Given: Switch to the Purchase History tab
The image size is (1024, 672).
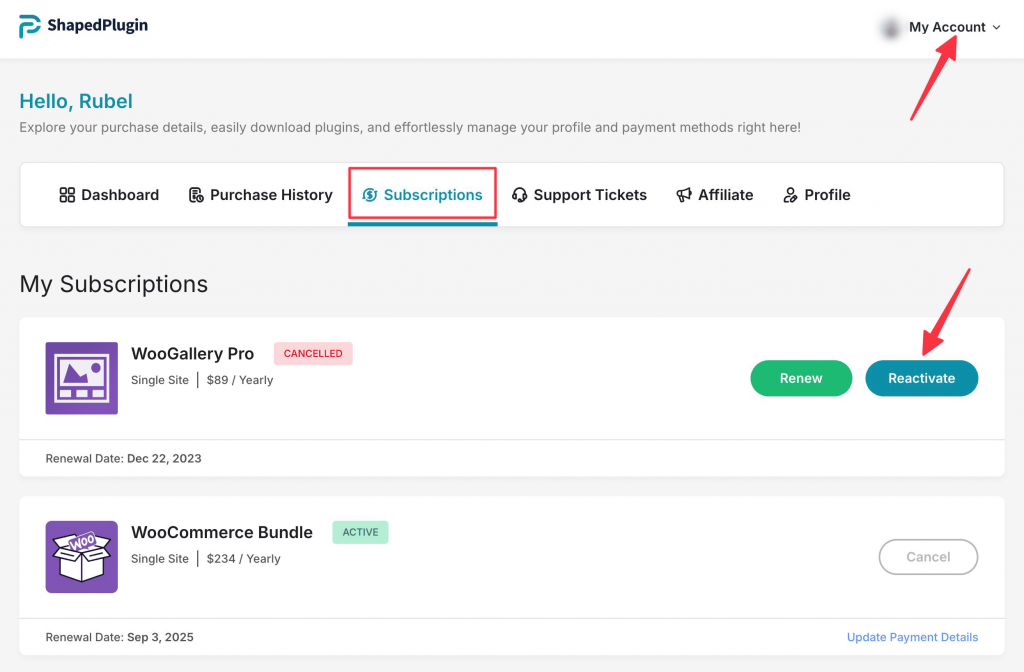Looking at the screenshot, I should coord(261,195).
